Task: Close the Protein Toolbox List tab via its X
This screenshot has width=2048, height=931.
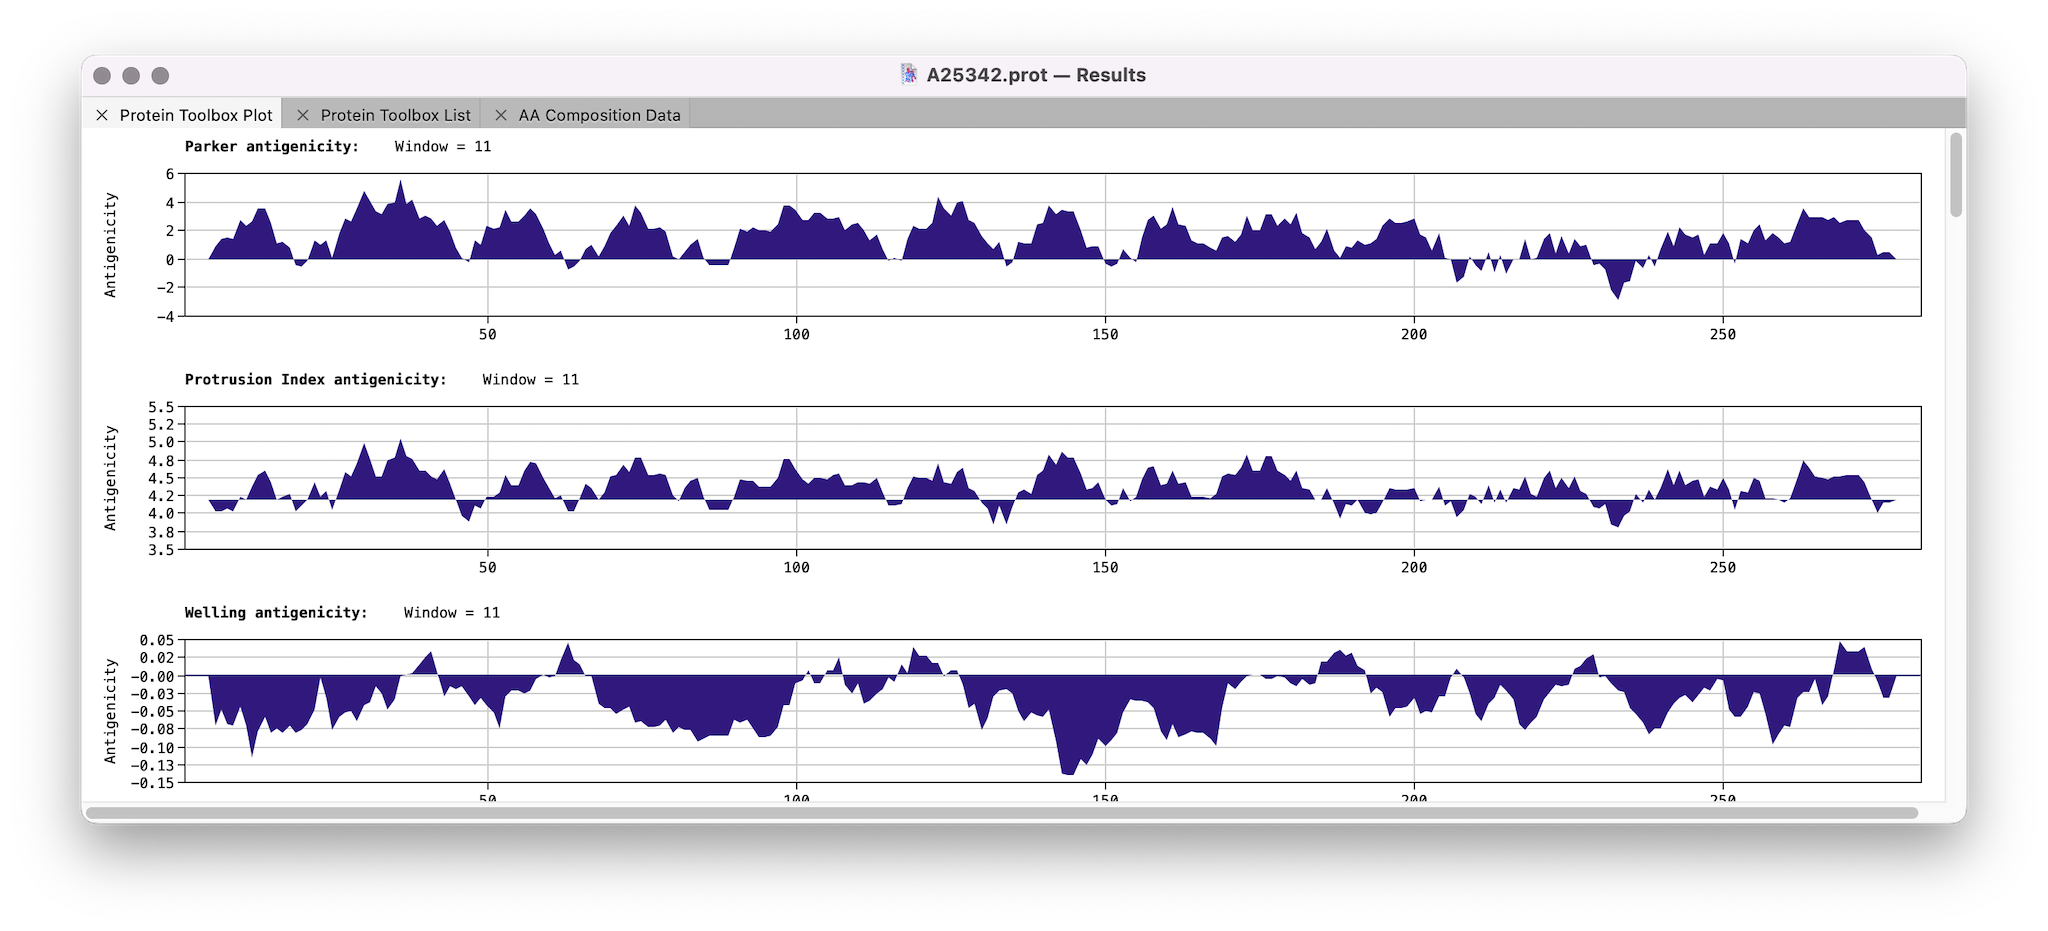Action: click(305, 114)
